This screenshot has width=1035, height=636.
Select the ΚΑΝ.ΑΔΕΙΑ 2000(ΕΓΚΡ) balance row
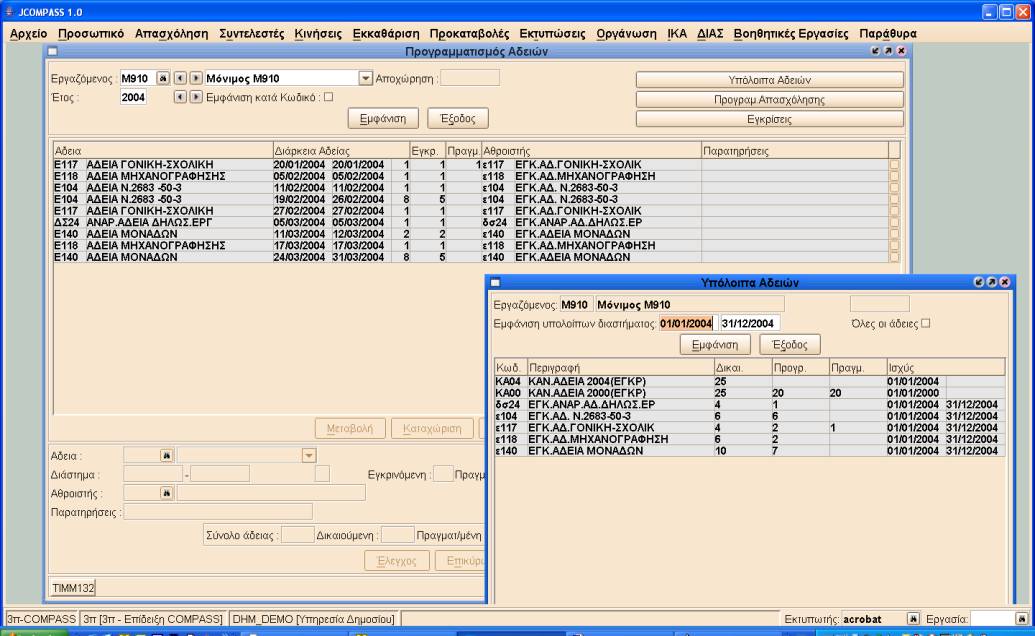[x=749, y=393]
